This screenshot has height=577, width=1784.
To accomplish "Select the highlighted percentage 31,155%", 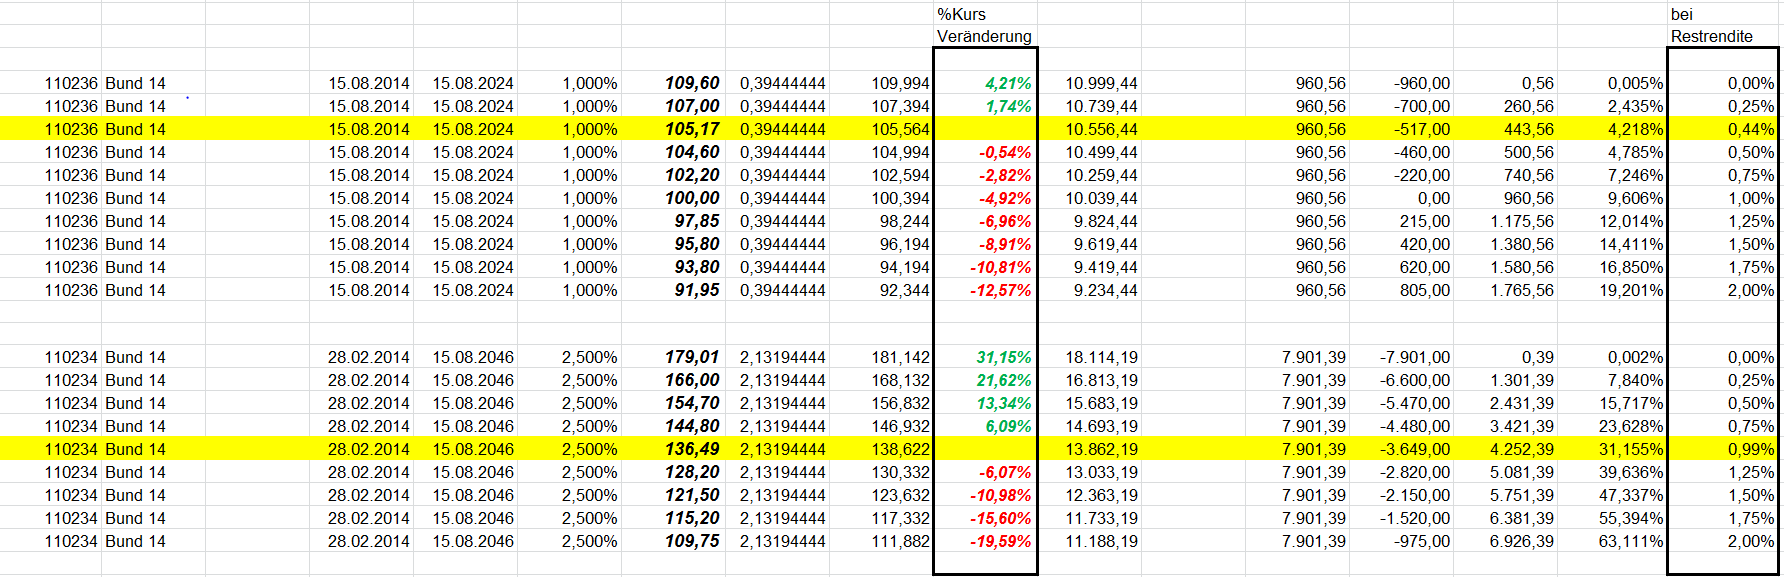I will (x=1612, y=449).
